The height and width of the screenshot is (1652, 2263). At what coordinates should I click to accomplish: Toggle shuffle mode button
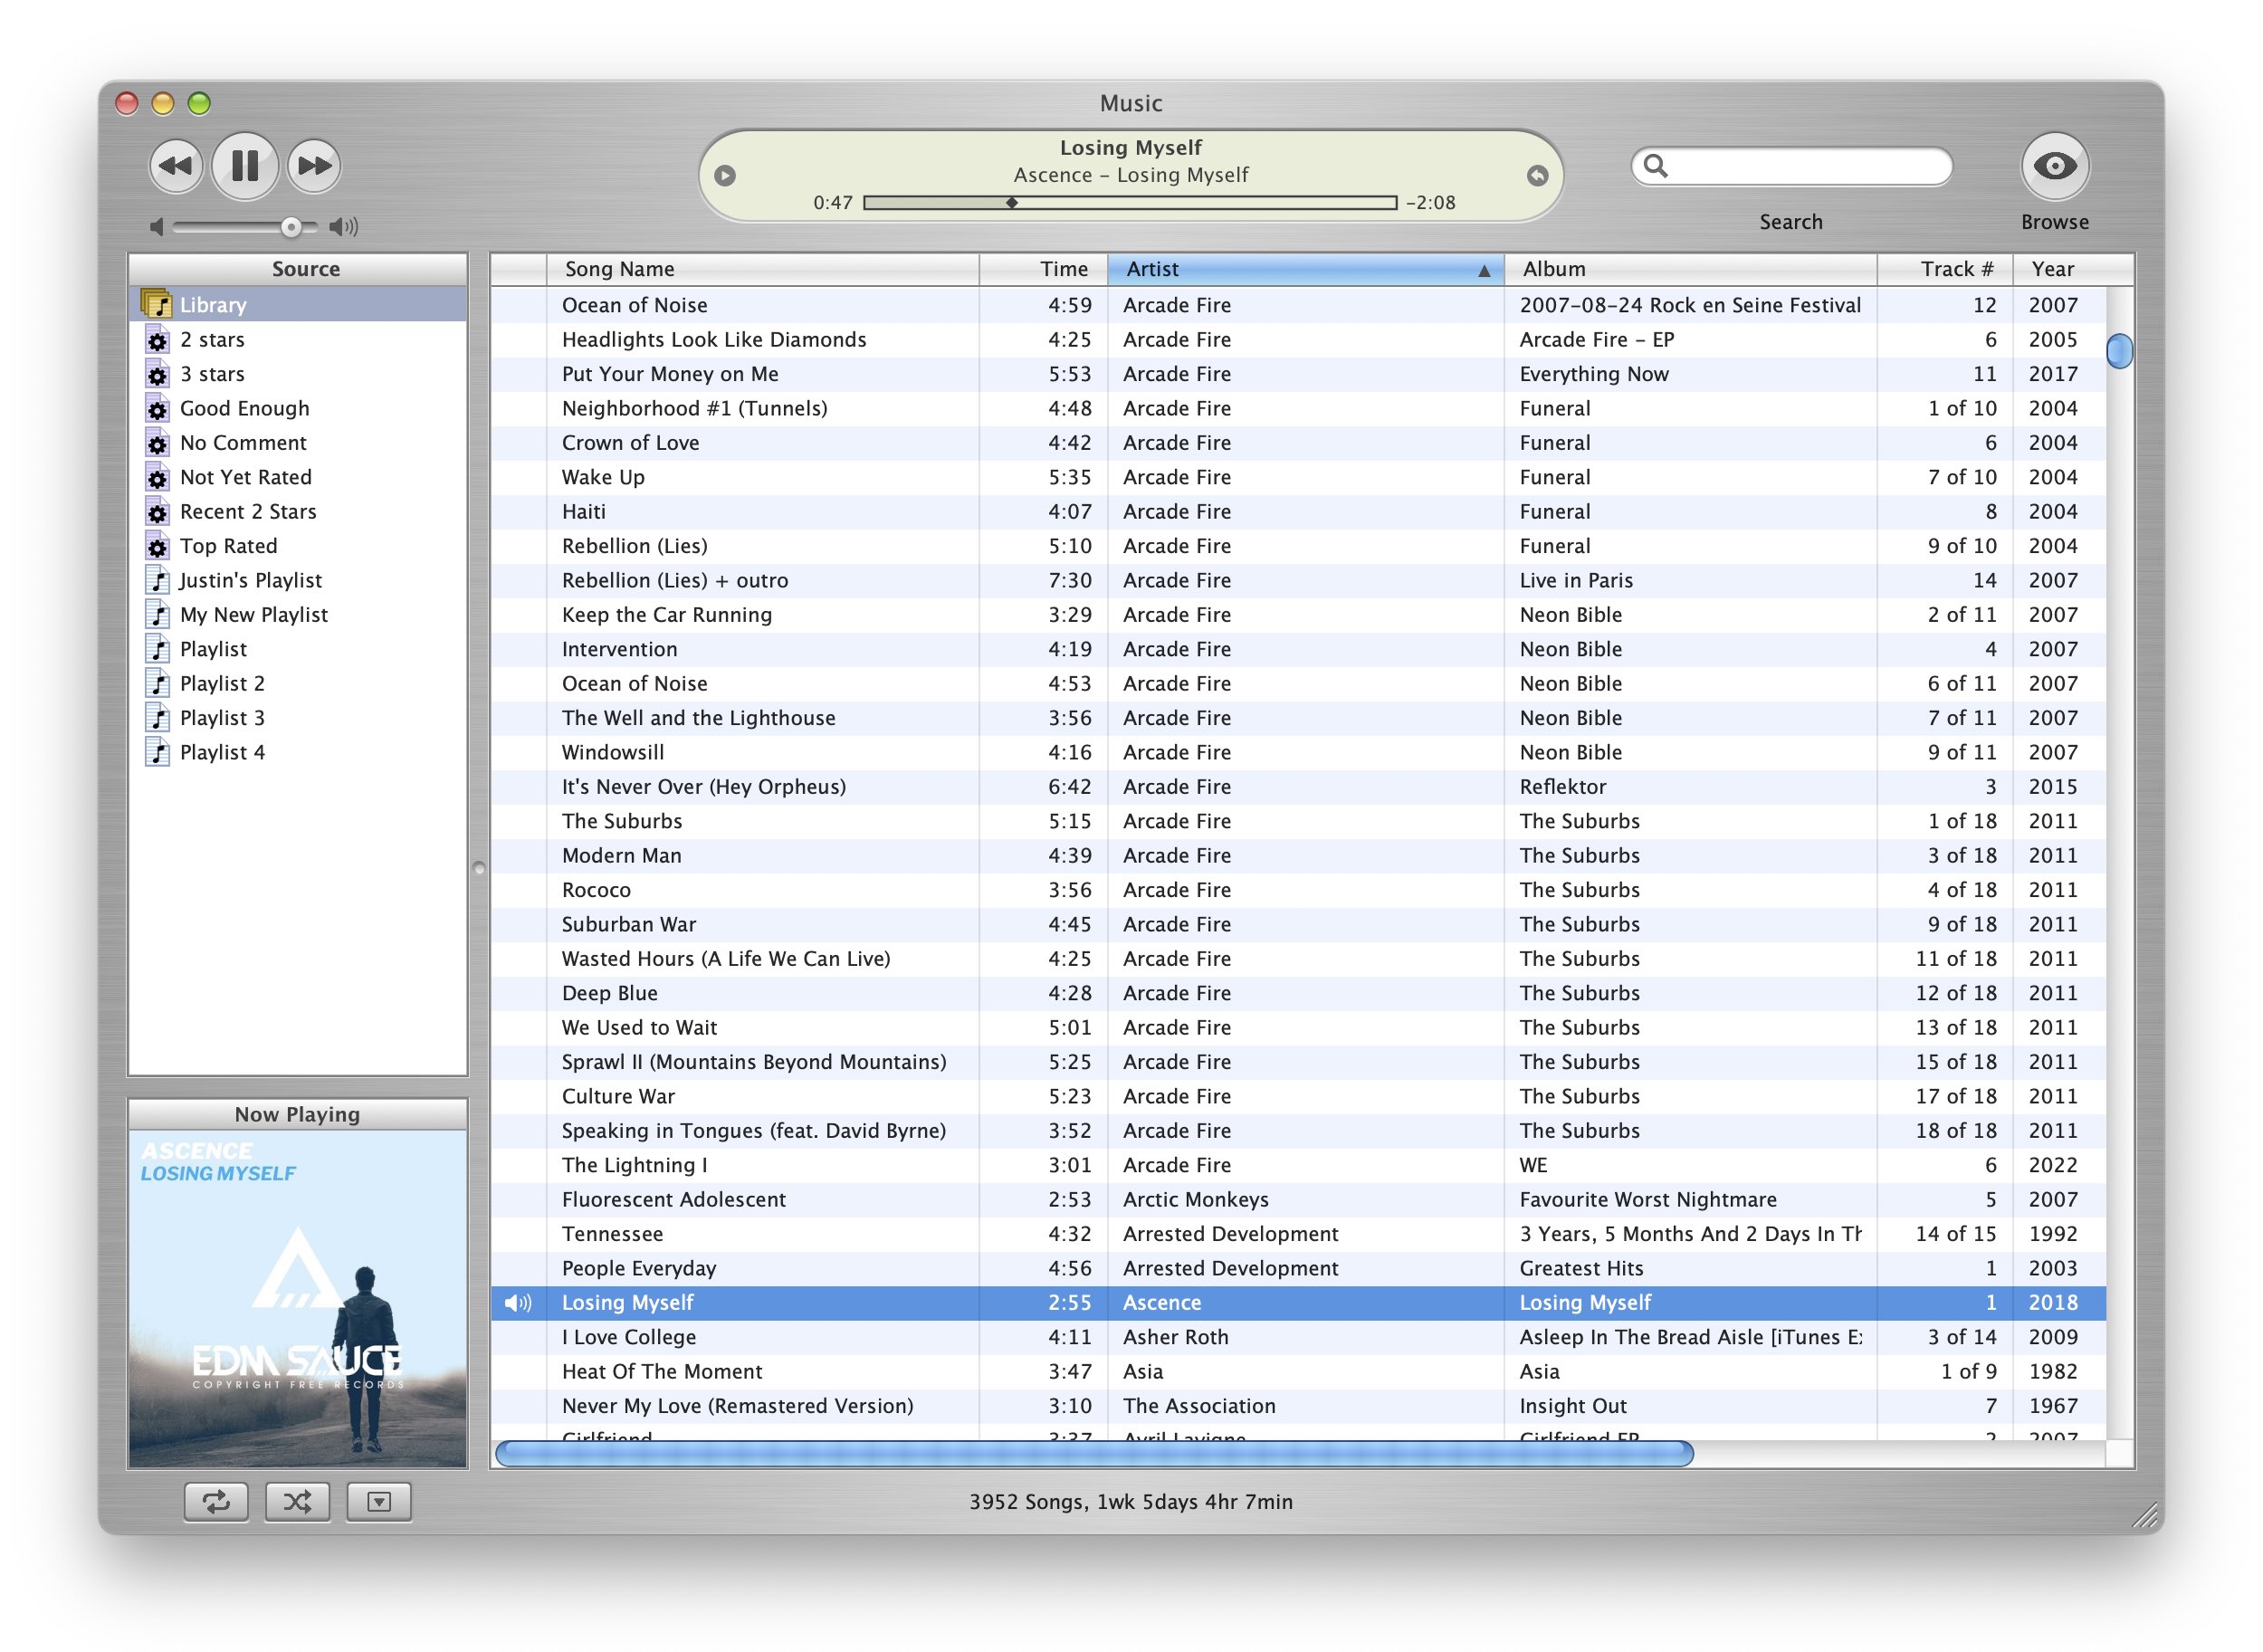point(297,1501)
